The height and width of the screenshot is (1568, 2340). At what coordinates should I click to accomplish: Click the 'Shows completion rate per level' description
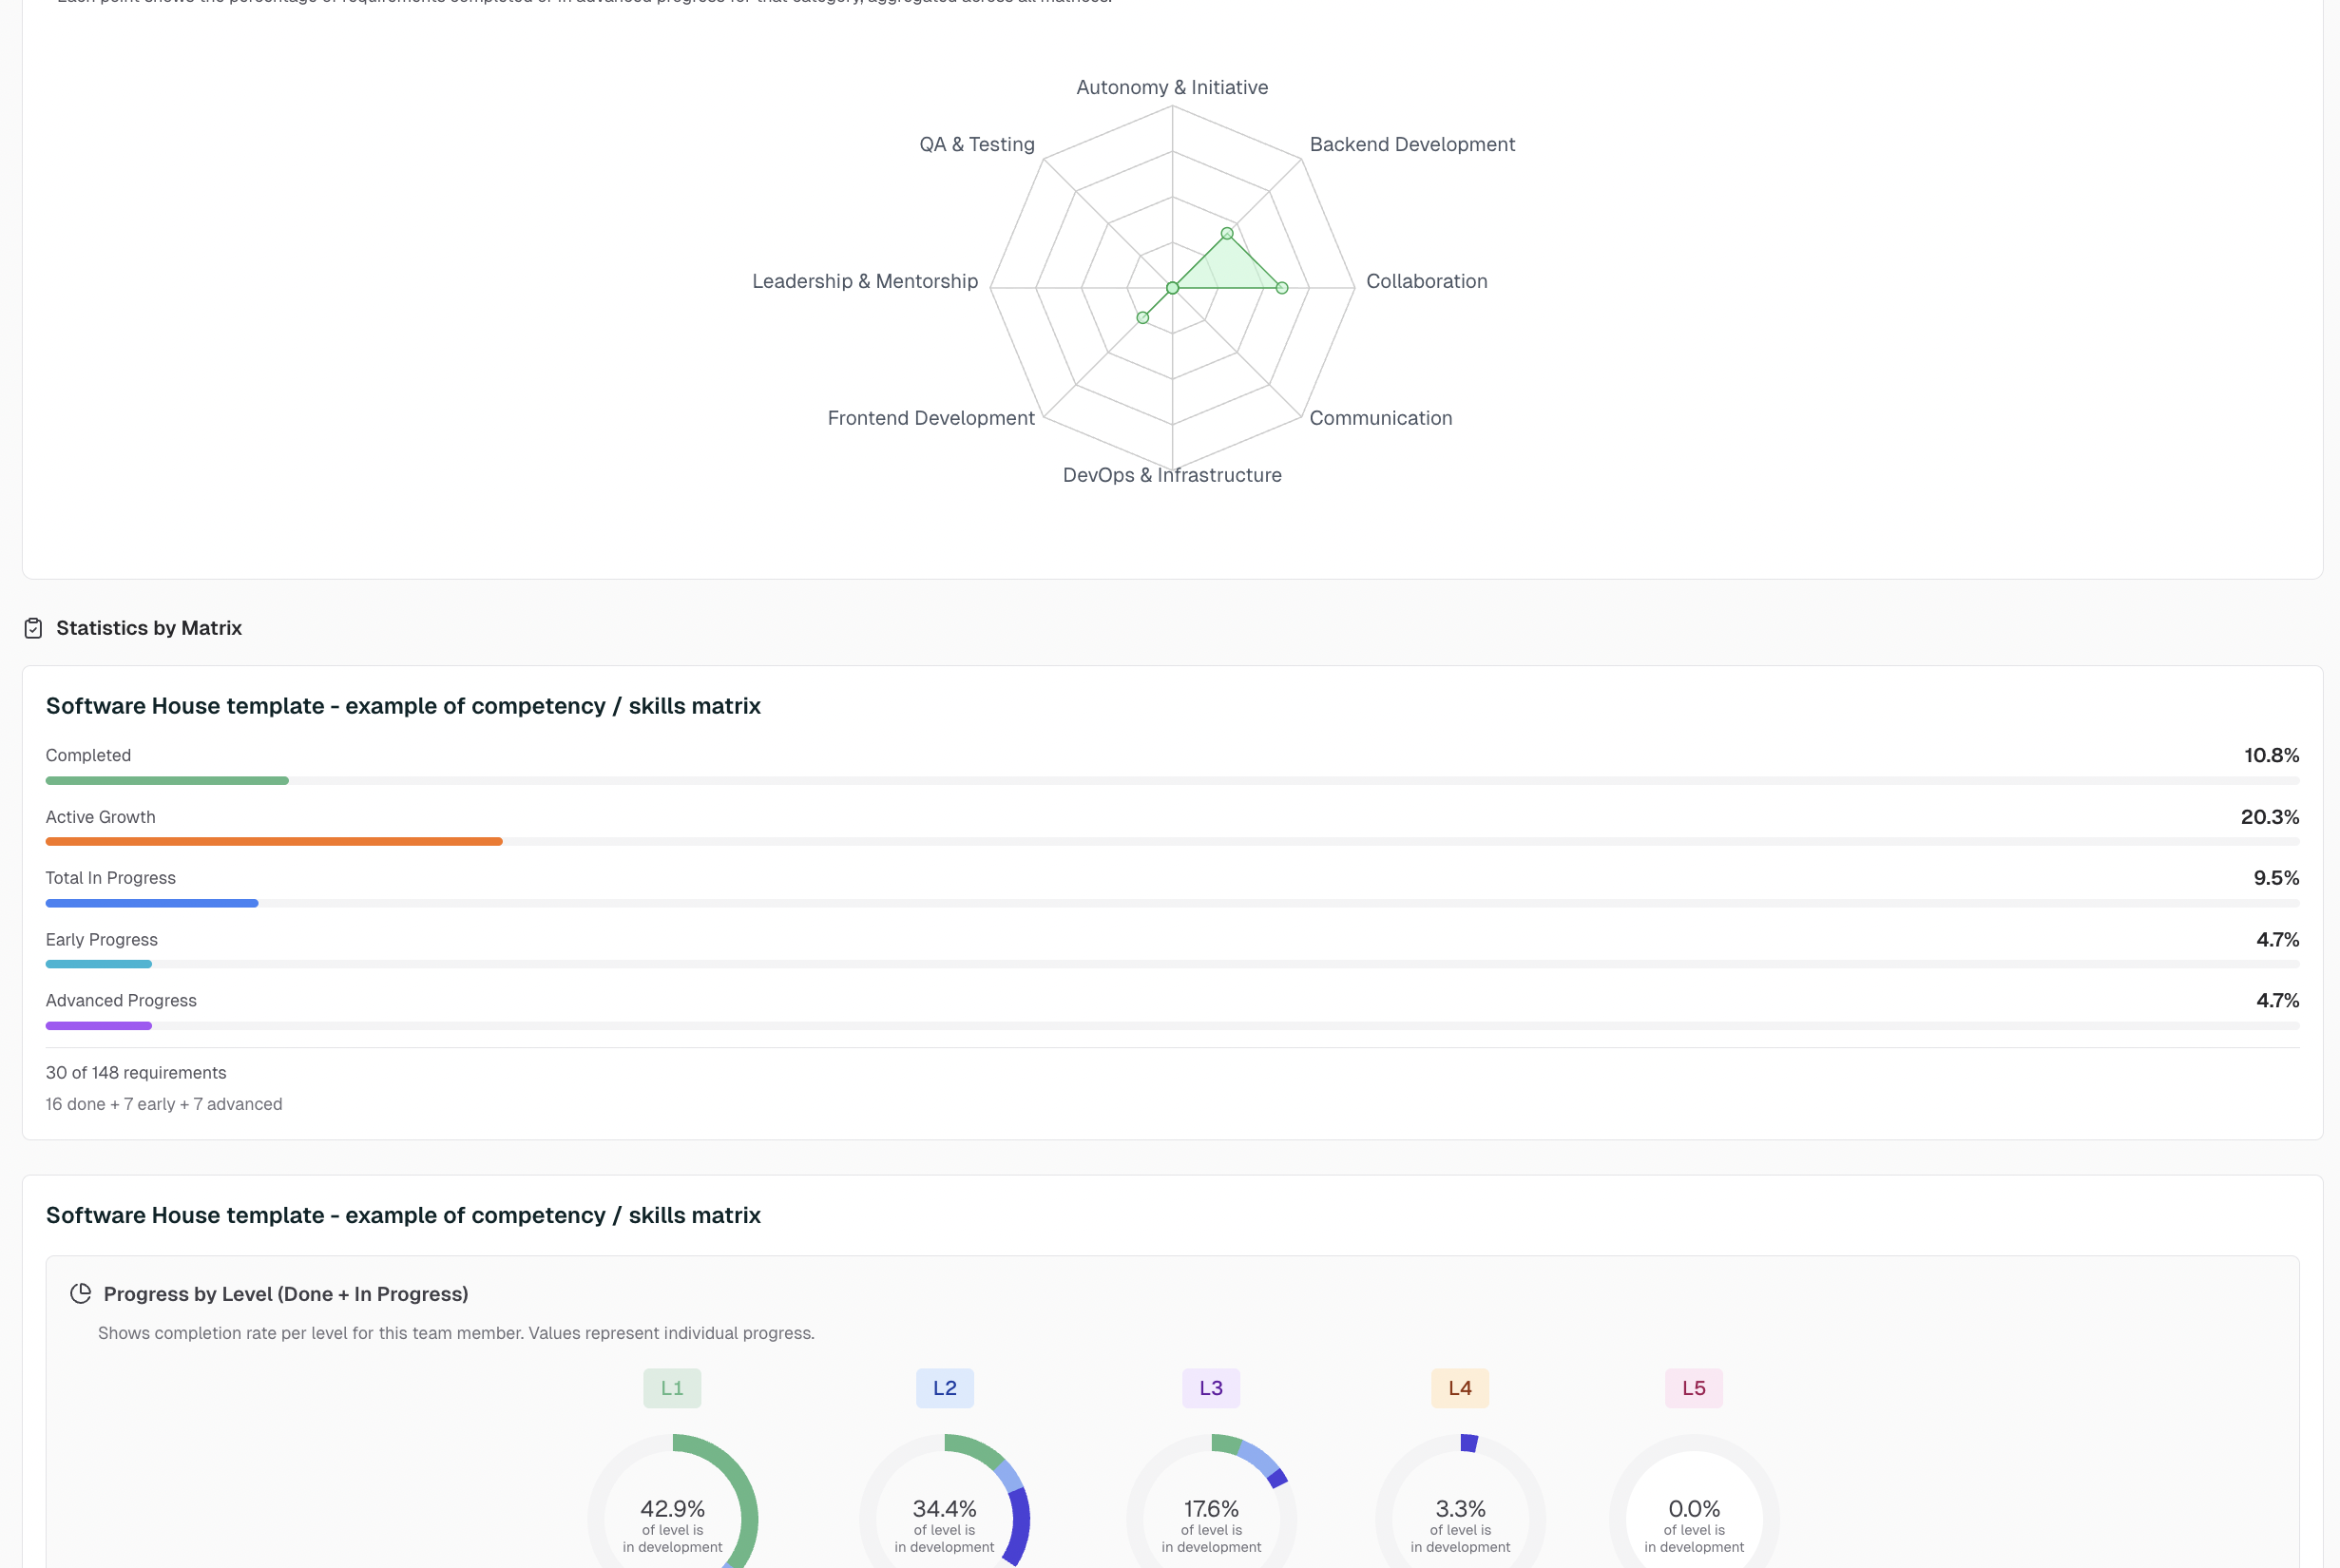pyautogui.click(x=456, y=1334)
